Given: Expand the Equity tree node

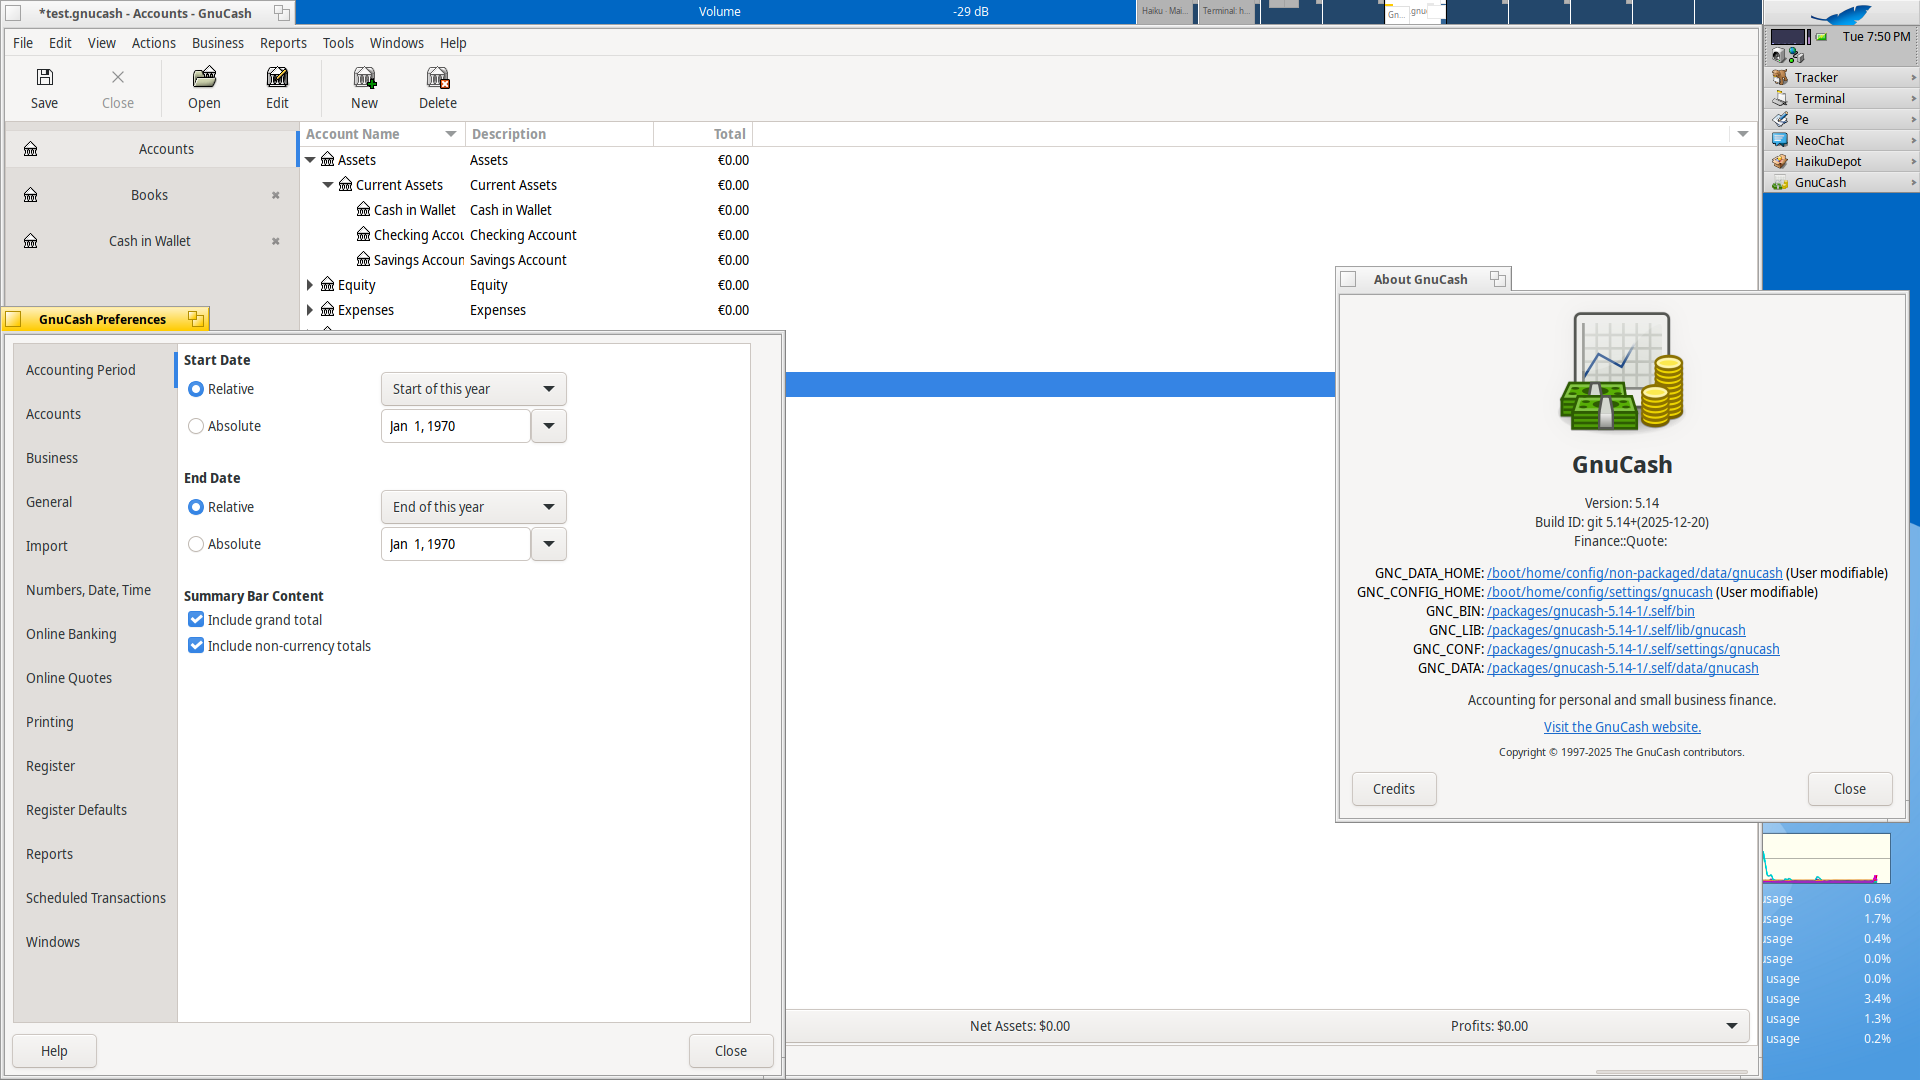Looking at the screenshot, I should coord(310,285).
